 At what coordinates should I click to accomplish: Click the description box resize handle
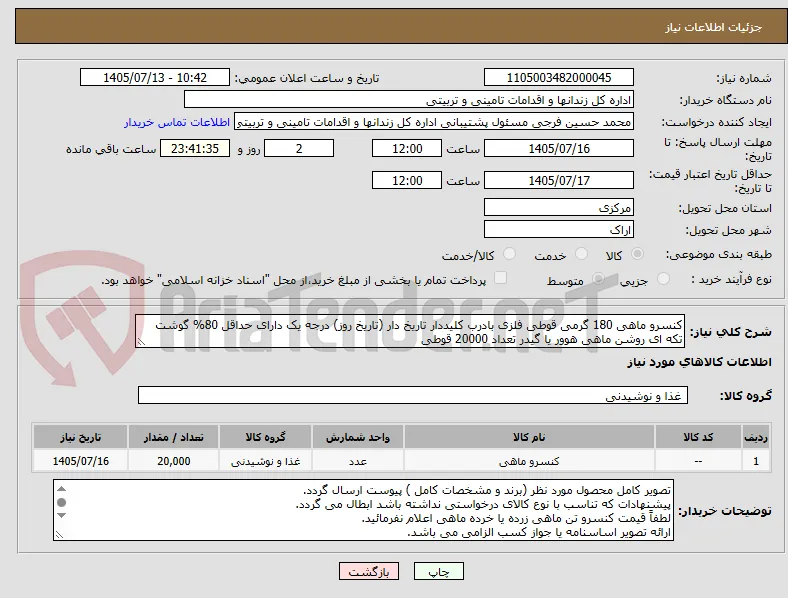(141, 342)
